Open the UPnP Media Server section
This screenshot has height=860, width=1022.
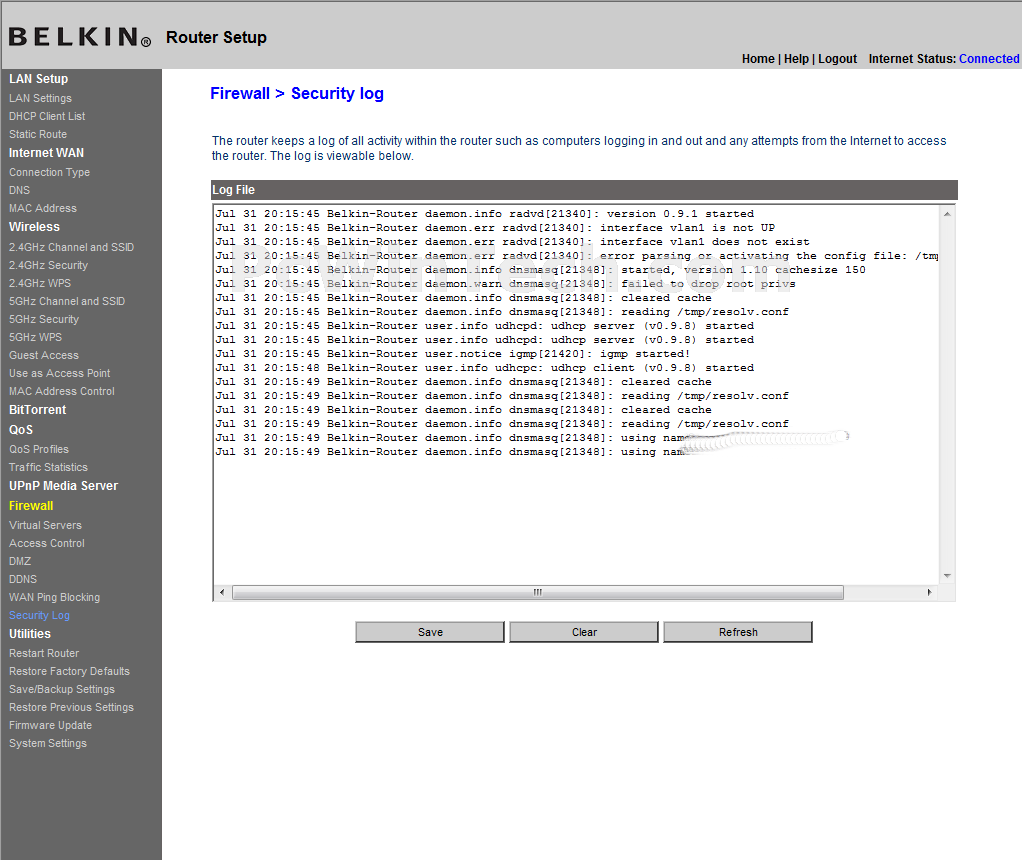click(x=63, y=486)
